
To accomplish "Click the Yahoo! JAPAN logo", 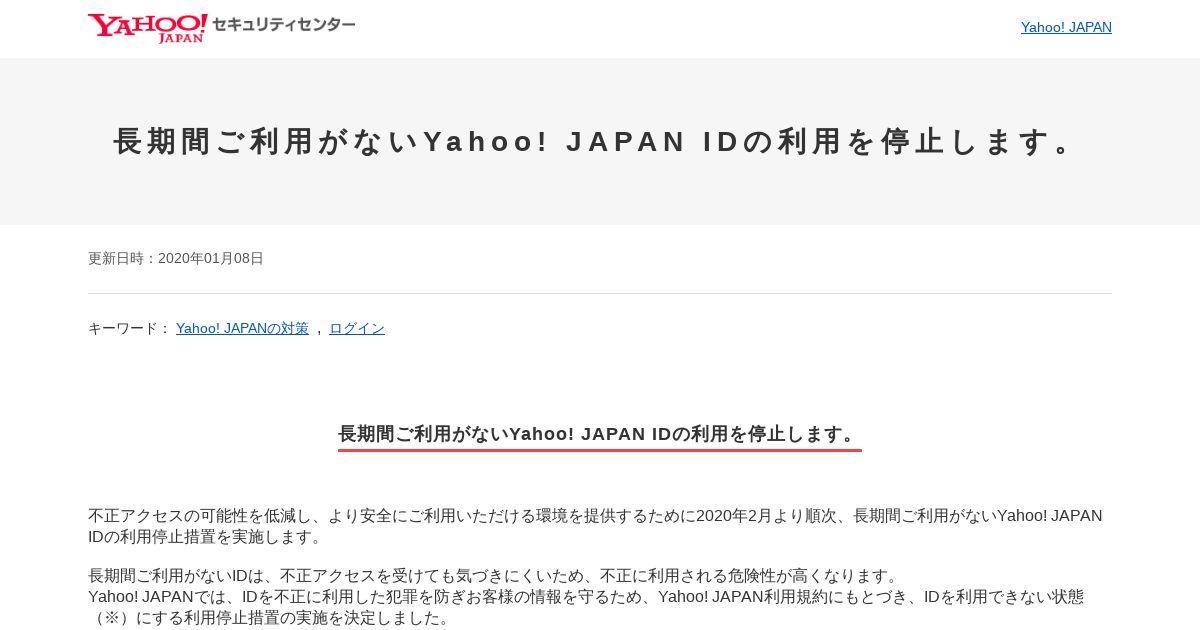I will tap(147, 28).
